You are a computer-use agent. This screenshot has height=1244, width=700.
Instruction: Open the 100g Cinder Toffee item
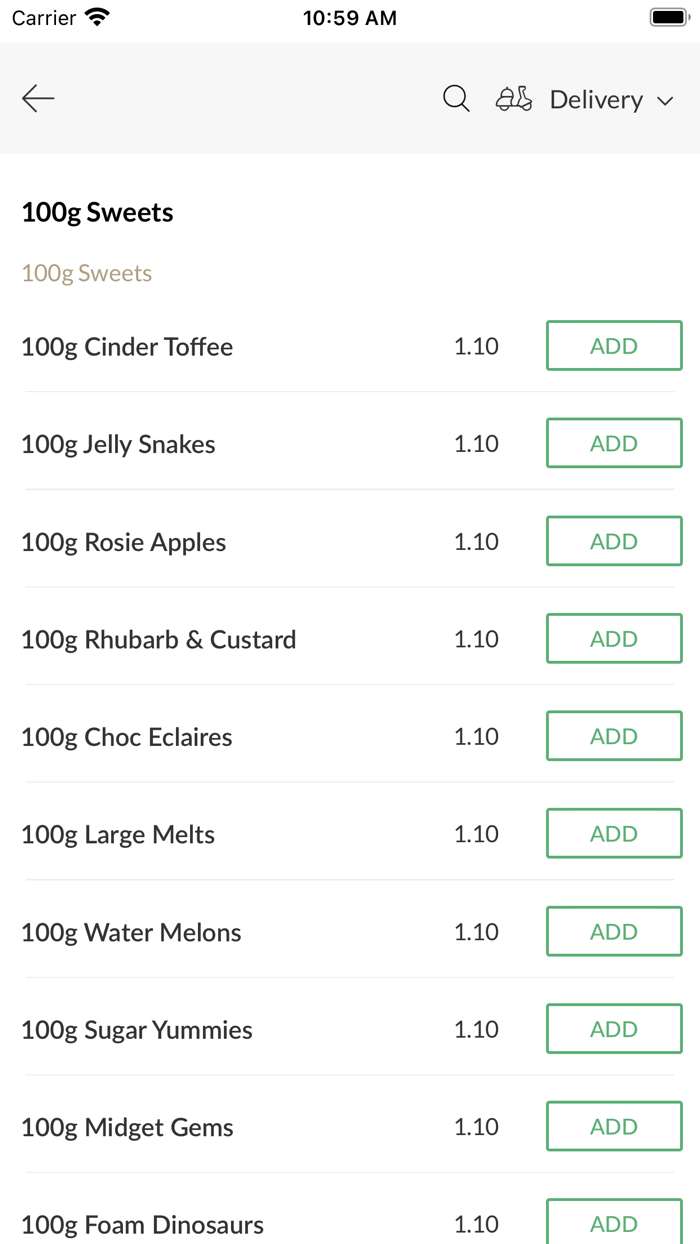click(x=127, y=347)
